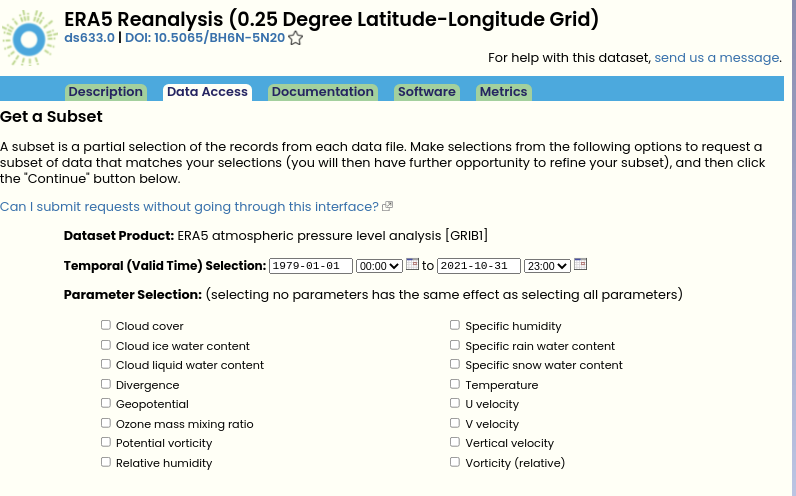Check the U velocity parameter box
The height and width of the screenshot is (496, 796).
pyautogui.click(x=455, y=403)
